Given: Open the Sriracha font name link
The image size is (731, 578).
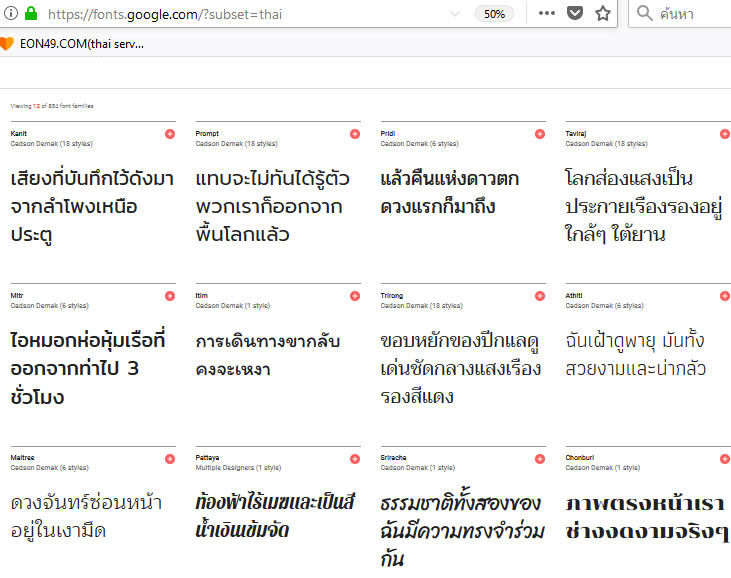Looking at the screenshot, I should click(x=393, y=458).
